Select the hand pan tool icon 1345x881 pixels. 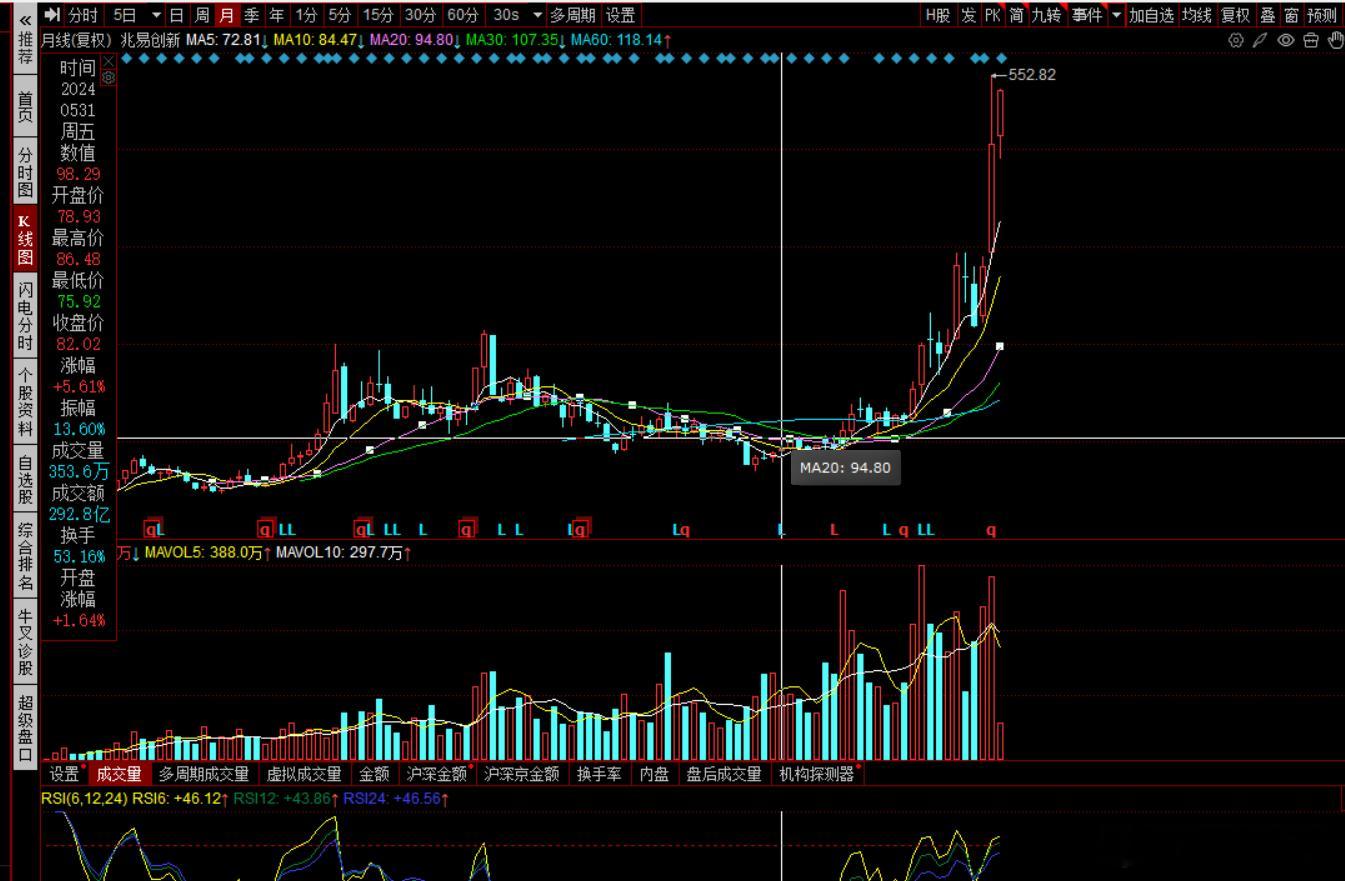pos(1335,40)
